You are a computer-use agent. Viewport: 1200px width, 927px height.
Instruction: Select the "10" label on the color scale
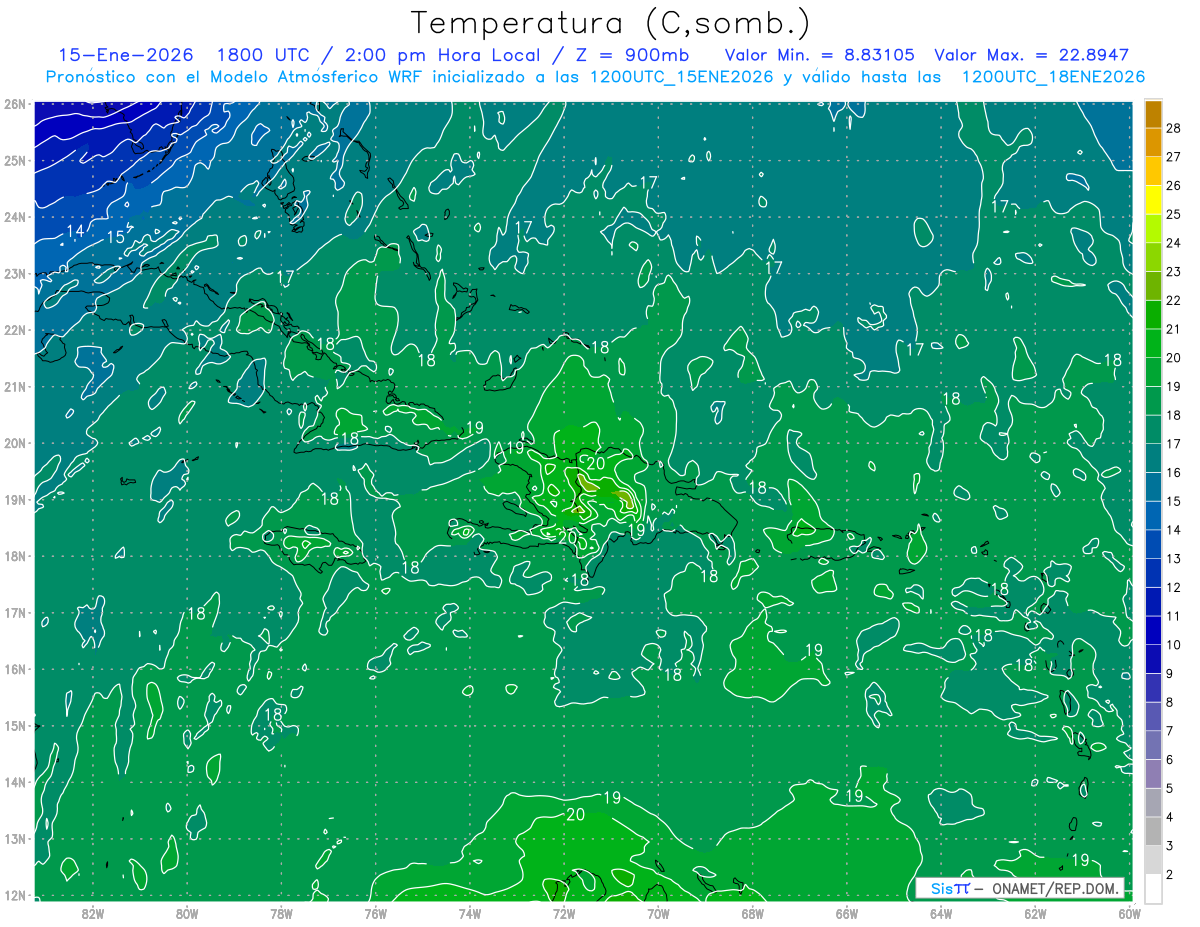coord(1173,645)
